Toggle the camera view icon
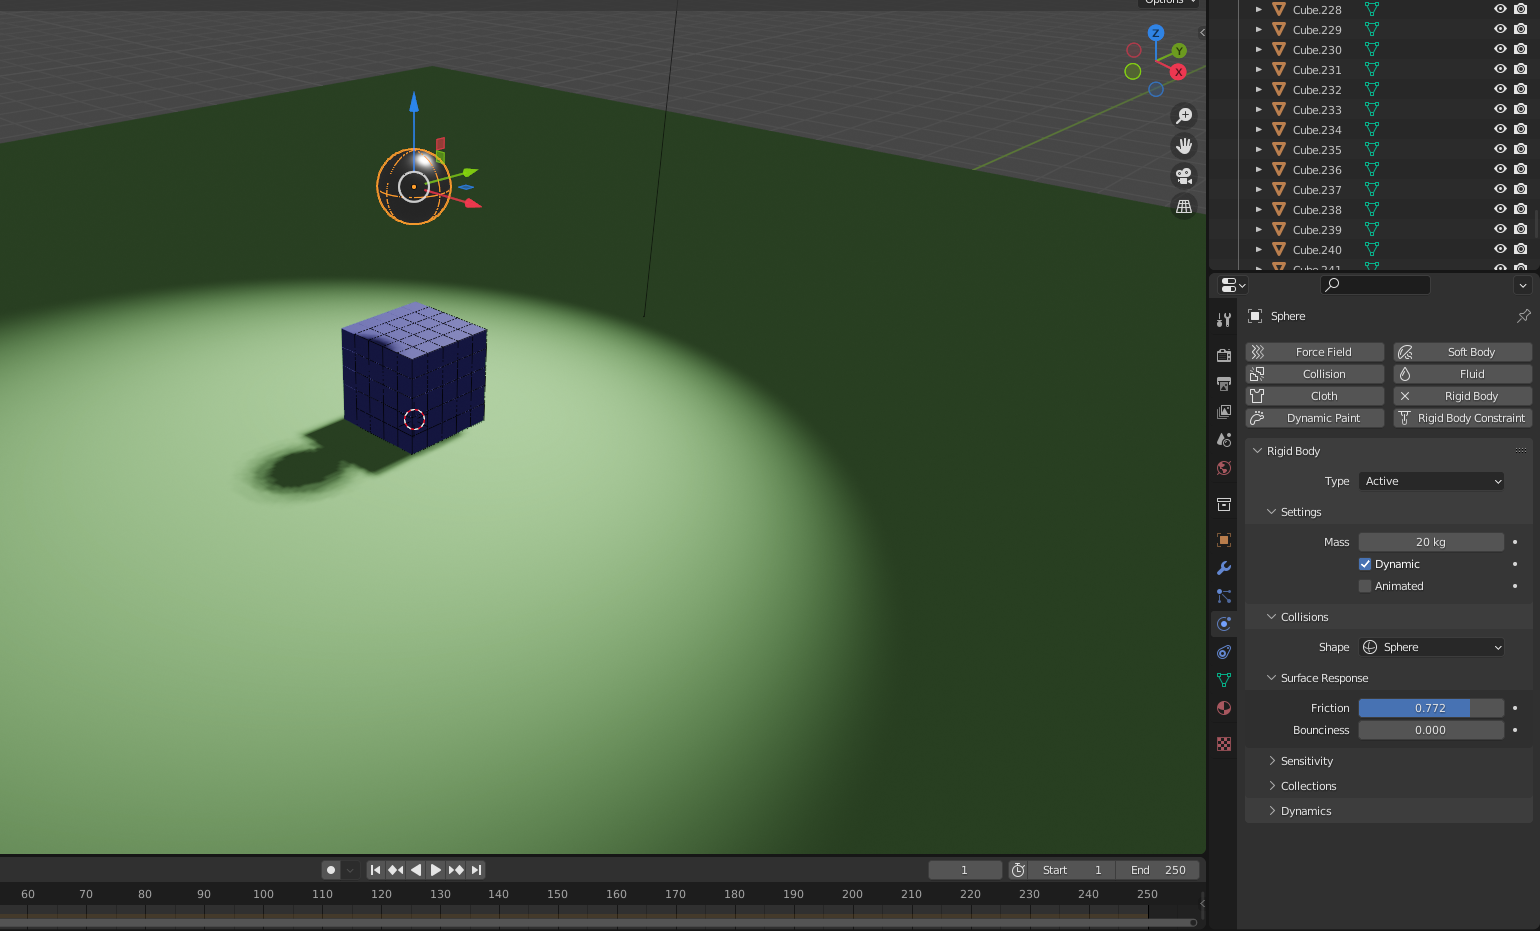 [x=1184, y=176]
